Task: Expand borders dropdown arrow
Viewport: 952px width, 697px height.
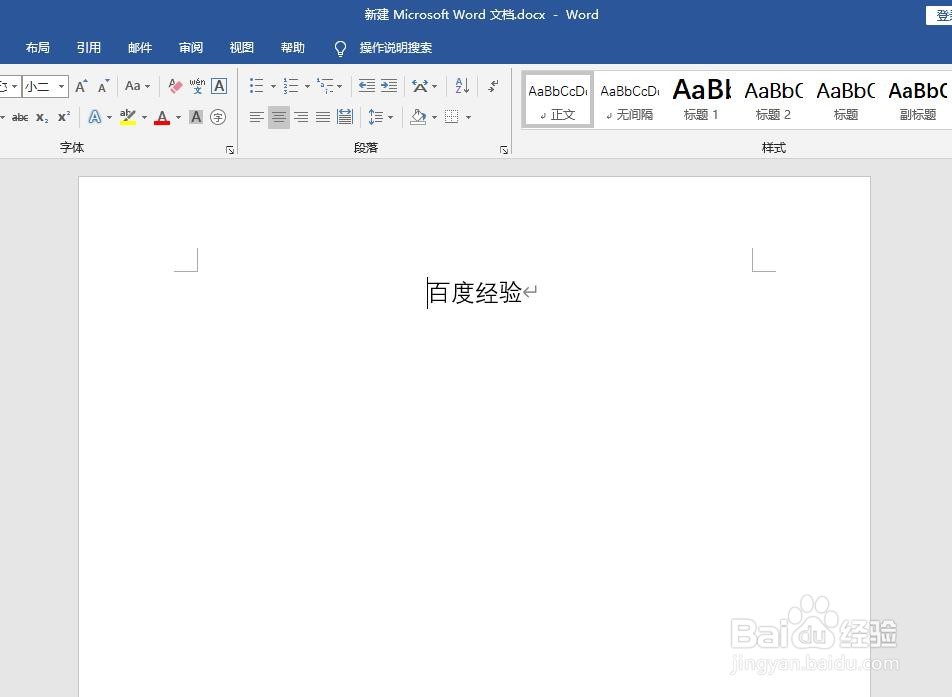Action: pos(468,117)
